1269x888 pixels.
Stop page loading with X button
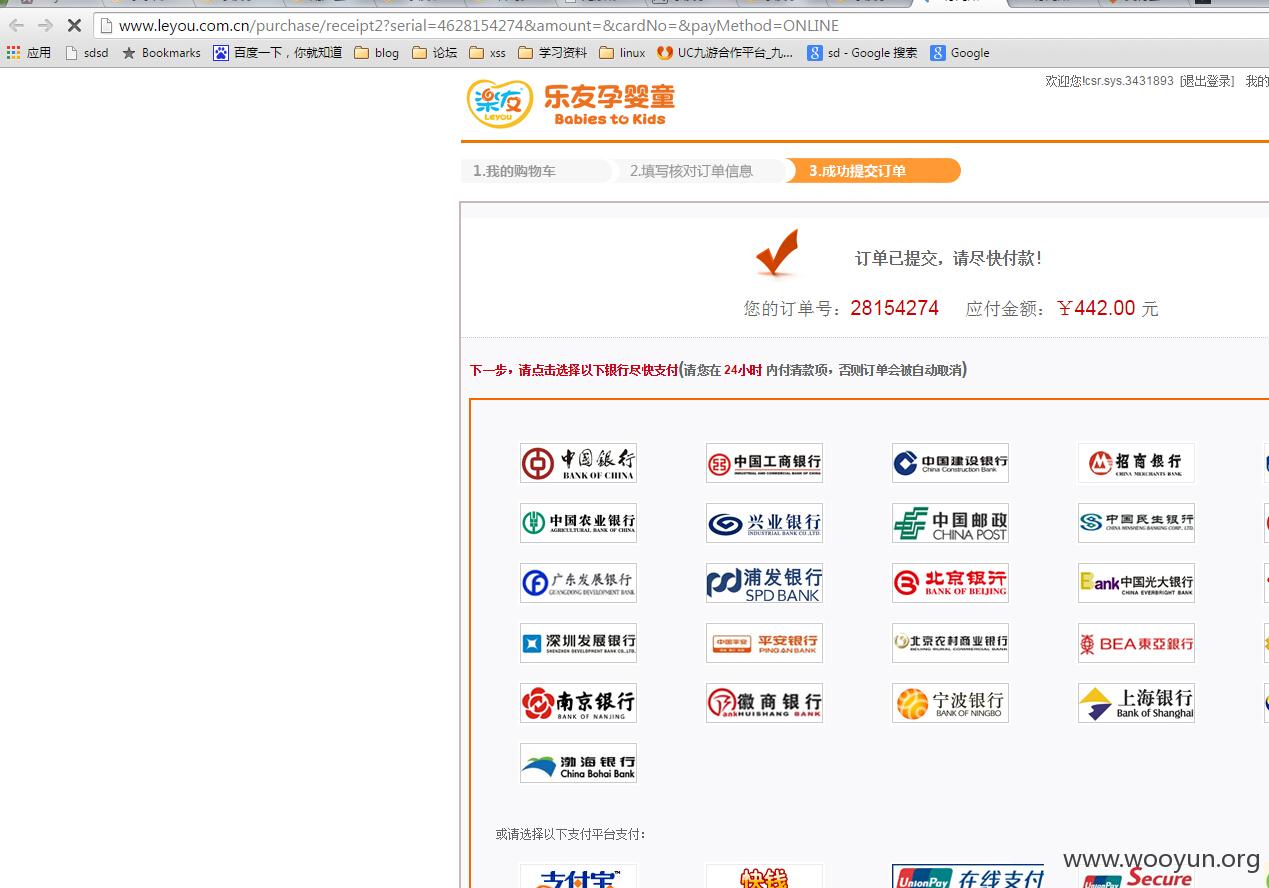(x=73, y=26)
